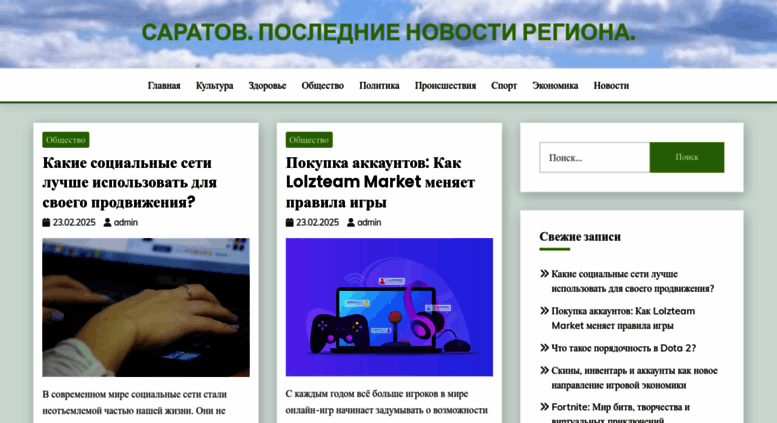The height and width of the screenshot is (423, 777).
Task: Click the site title Саратов. Последние новости региона
Action: click(x=388, y=33)
